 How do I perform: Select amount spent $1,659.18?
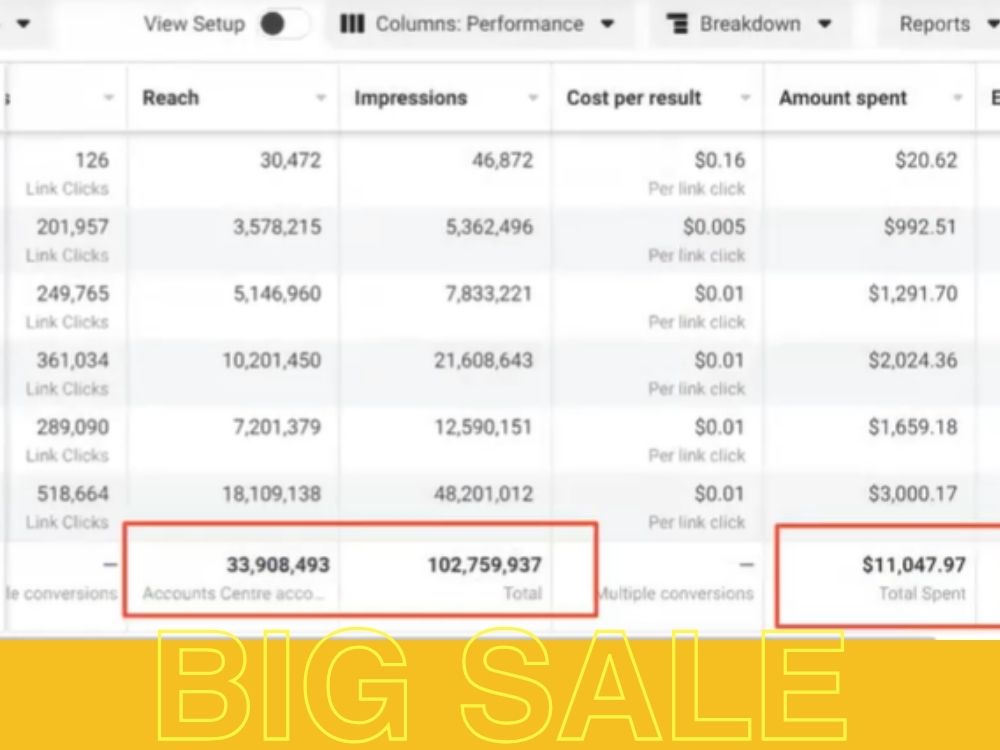click(913, 427)
